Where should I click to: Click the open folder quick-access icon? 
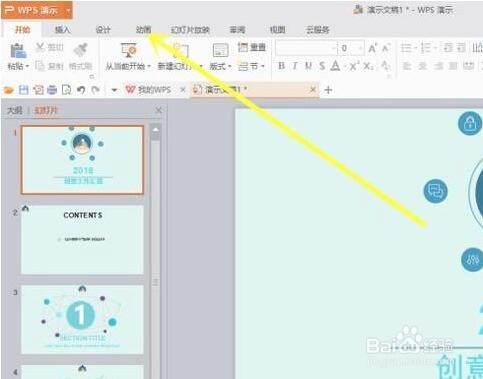click(x=8, y=90)
